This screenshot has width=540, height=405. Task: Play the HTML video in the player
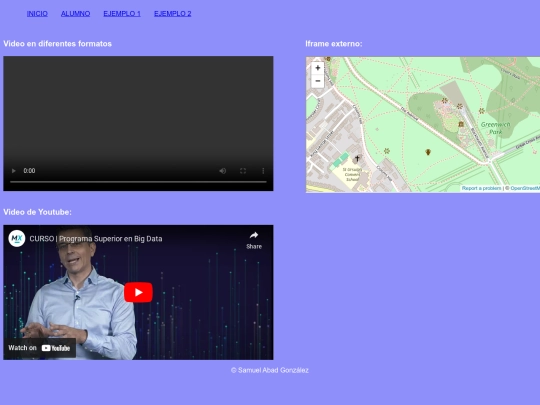[14, 171]
